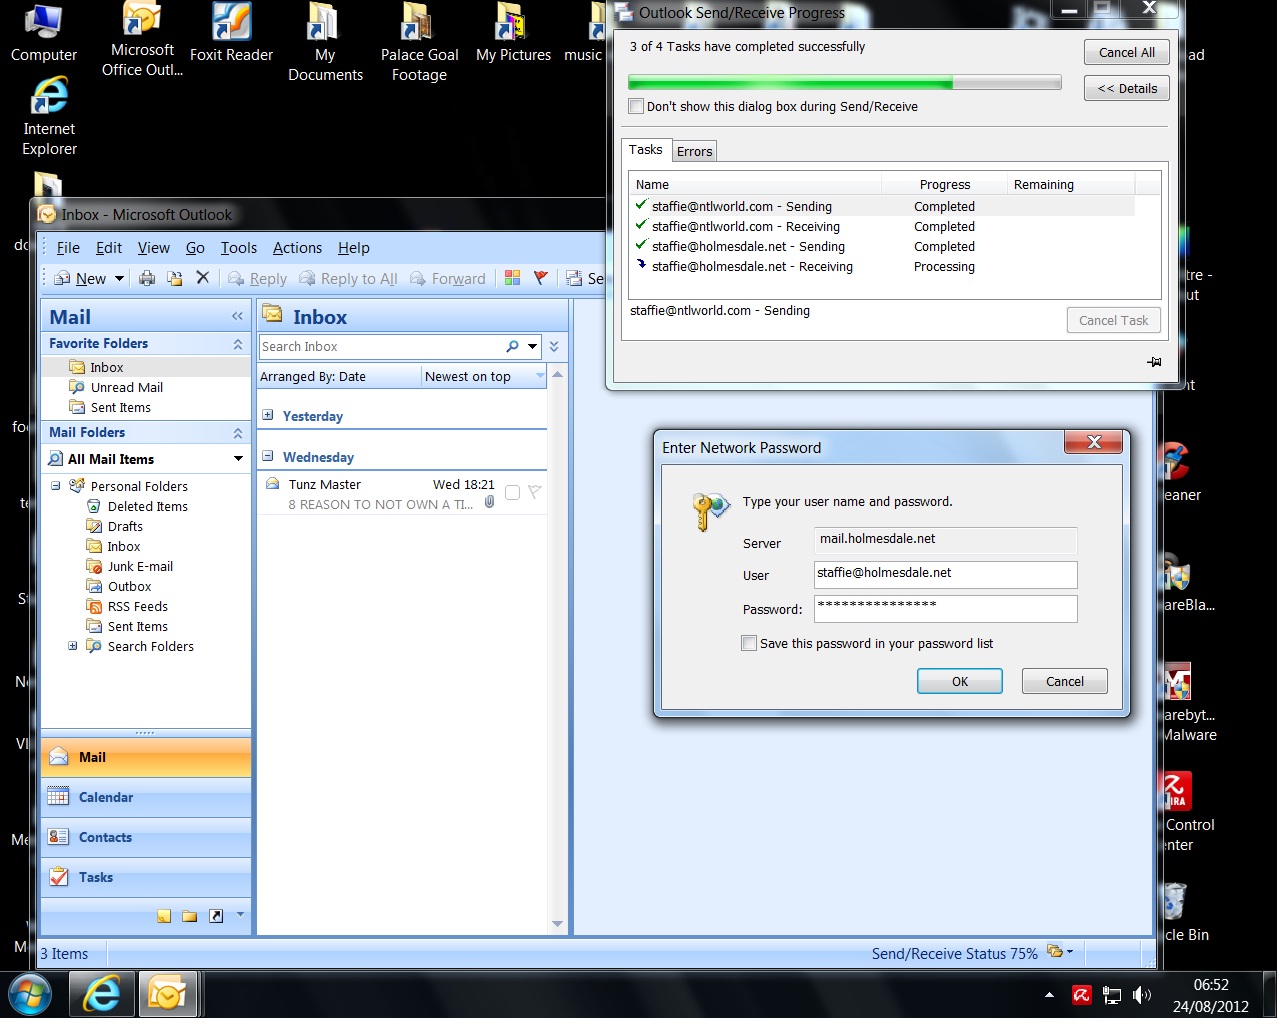Collapse the Personal Folders tree
This screenshot has width=1280, height=1024.
[56, 486]
